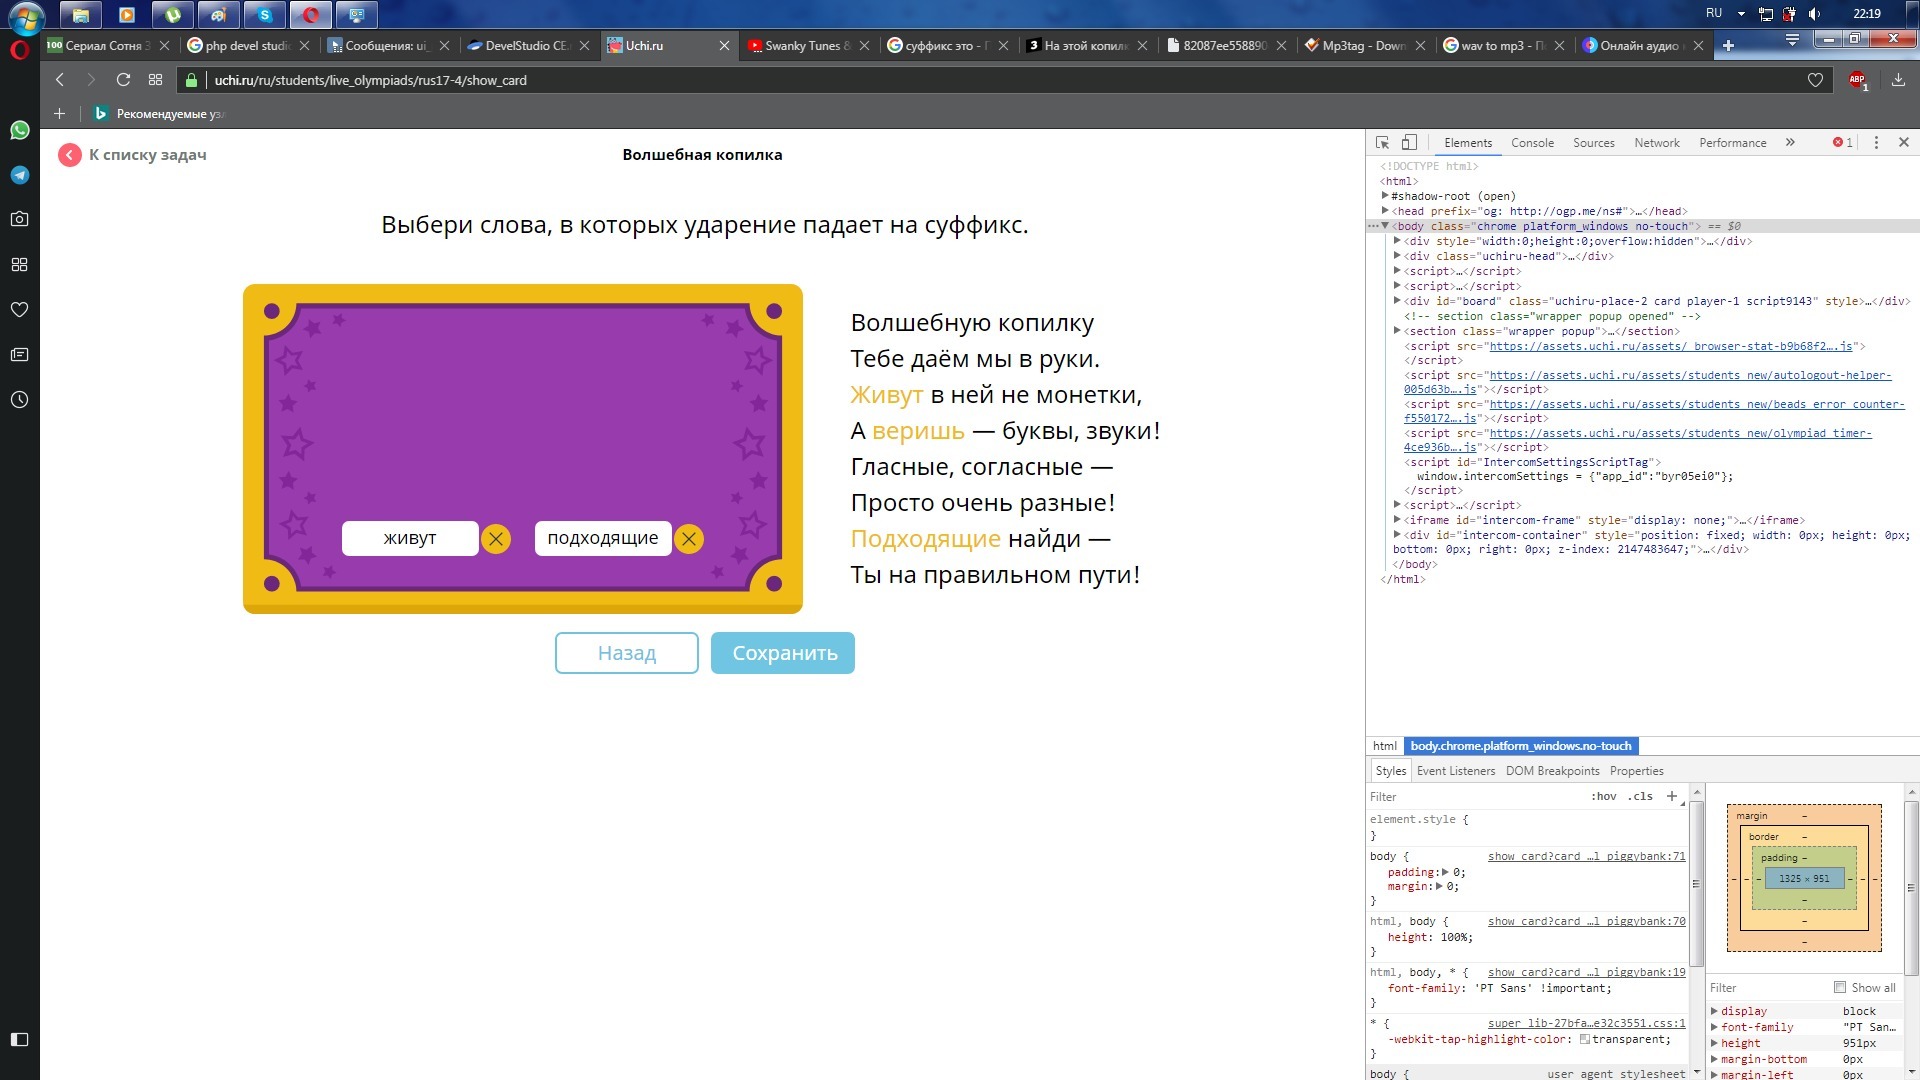
Task: Reload the page with refresh icon
Action: point(123,80)
